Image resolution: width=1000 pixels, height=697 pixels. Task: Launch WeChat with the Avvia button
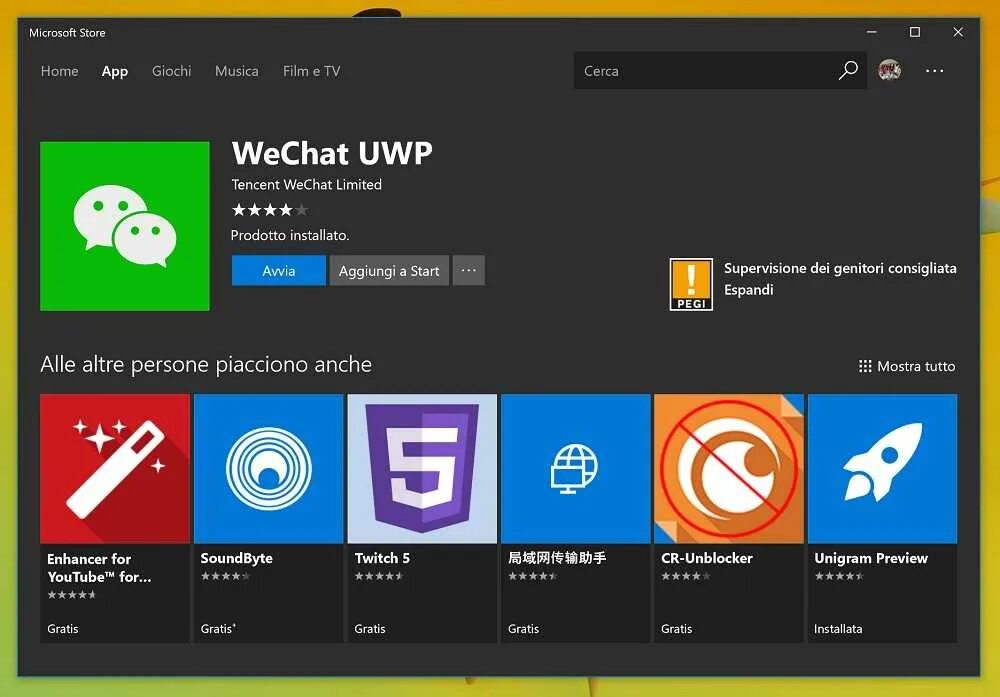pos(279,270)
